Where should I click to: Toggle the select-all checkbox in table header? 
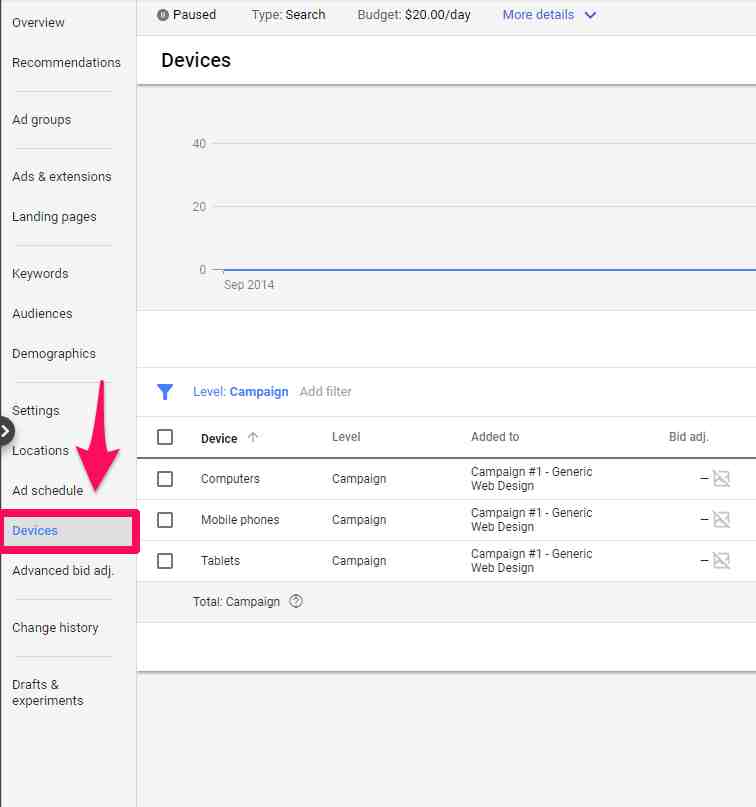pyautogui.click(x=165, y=437)
